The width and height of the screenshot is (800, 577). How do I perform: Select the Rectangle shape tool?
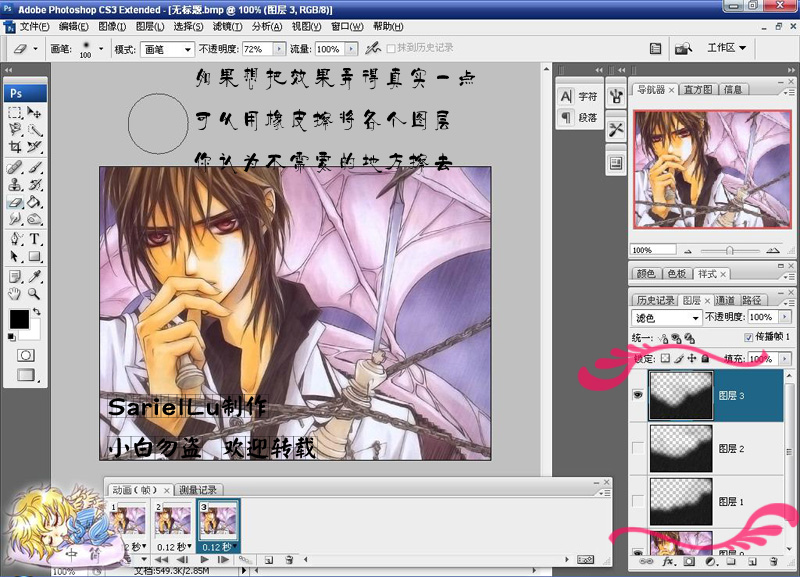pos(34,256)
